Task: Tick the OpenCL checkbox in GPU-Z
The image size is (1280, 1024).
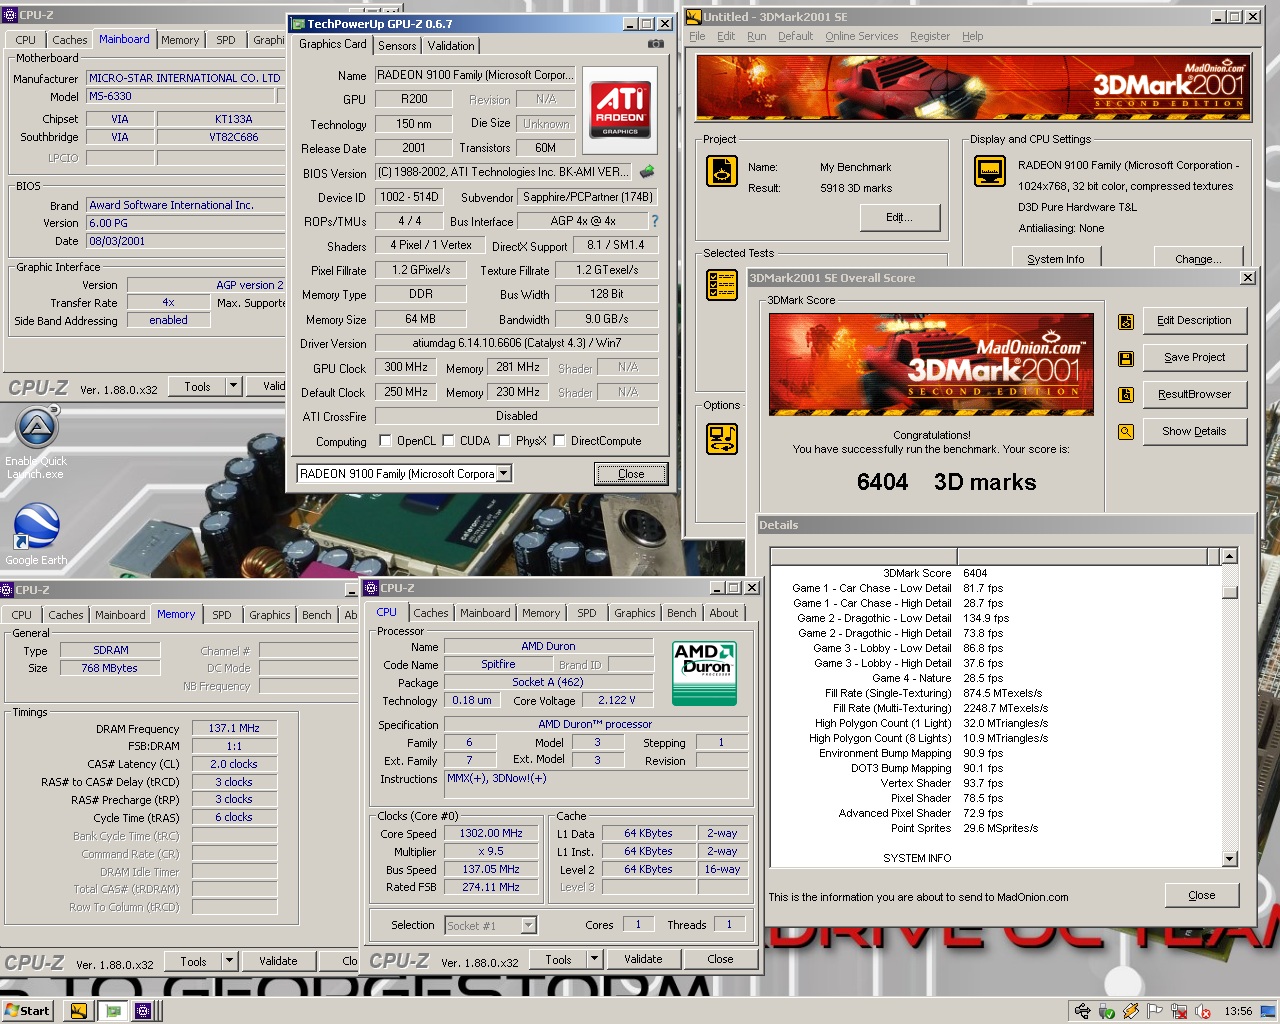Action: [386, 440]
